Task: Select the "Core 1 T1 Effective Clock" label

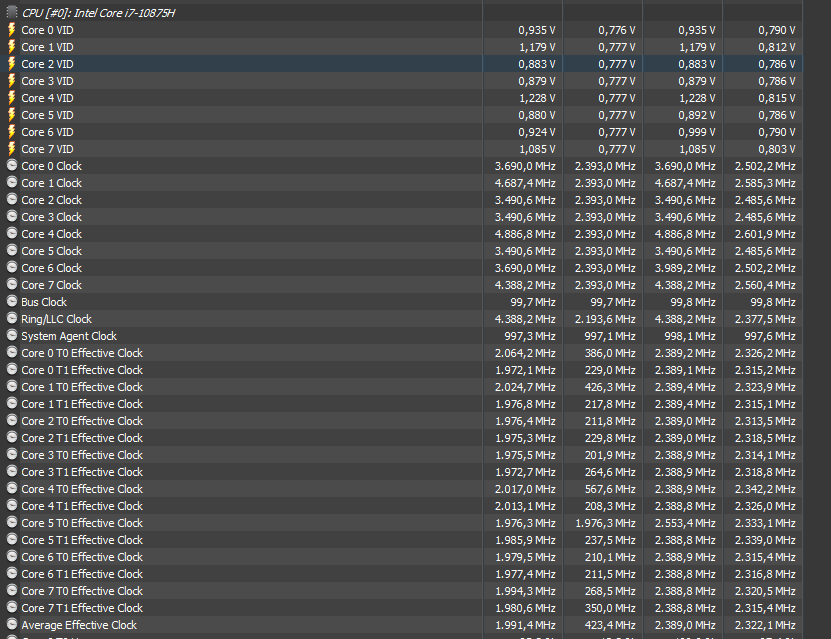Action: pyautogui.click(x=82, y=404)
